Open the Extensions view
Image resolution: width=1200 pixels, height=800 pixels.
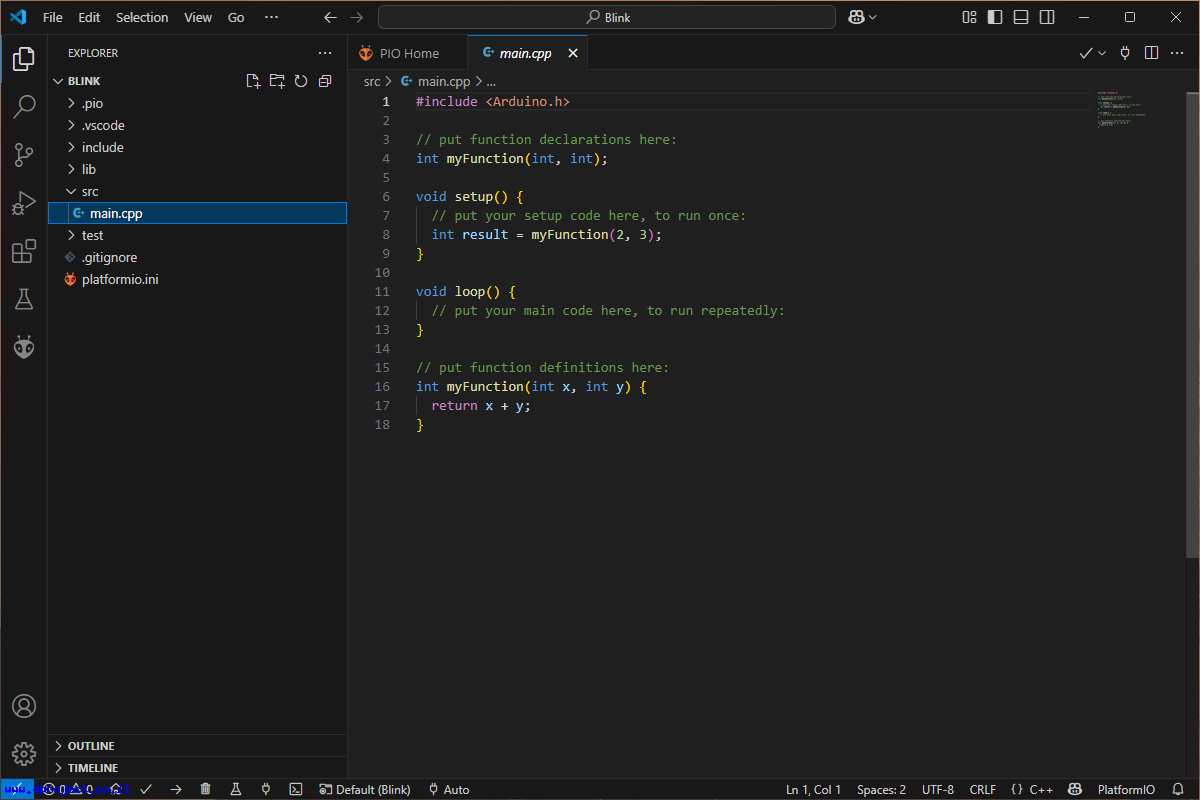[x=24, y=251]
